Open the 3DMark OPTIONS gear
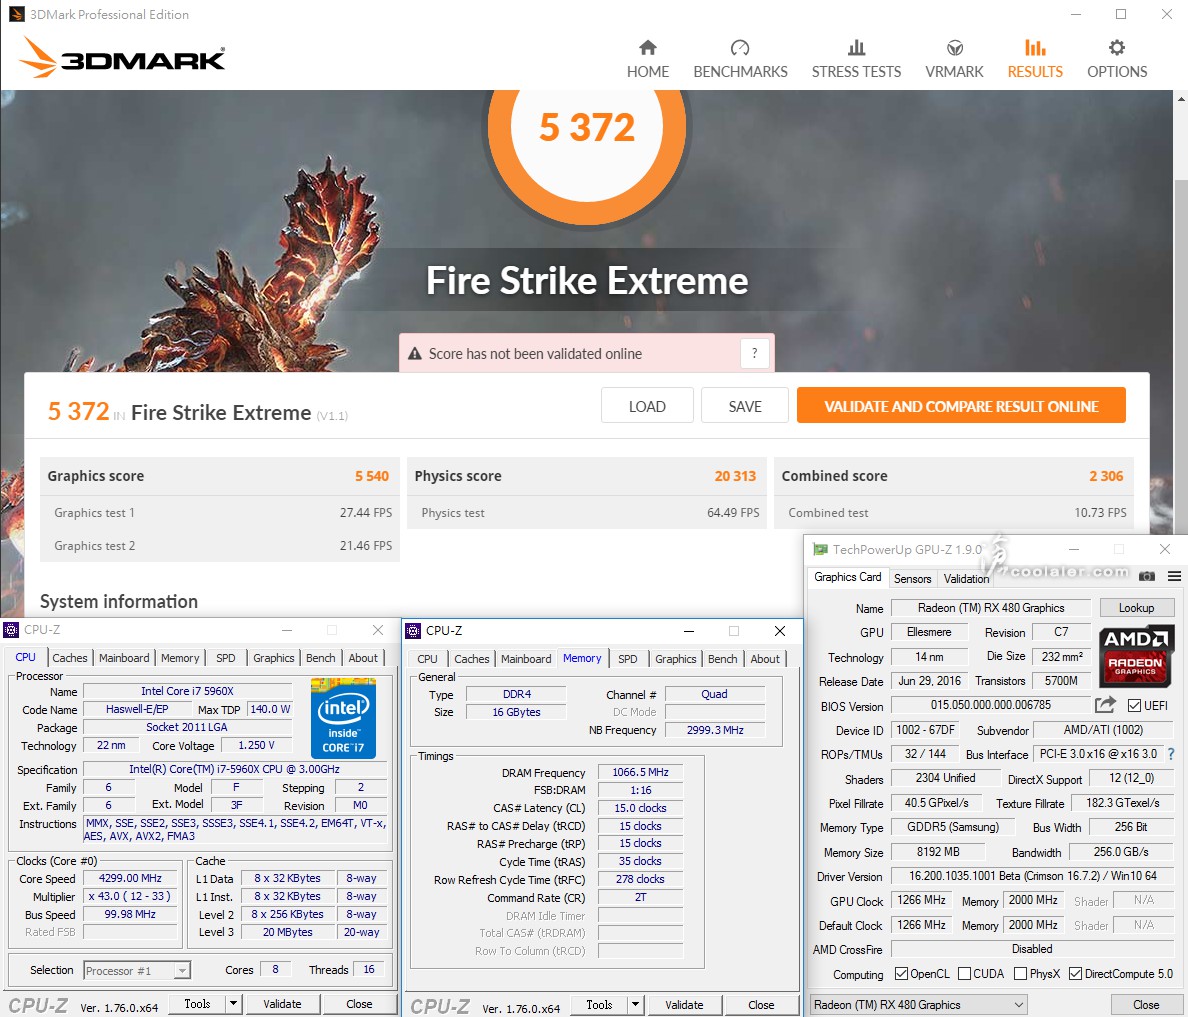The width and height of the screenshot is (1188, 1017). pos(1117,59)
